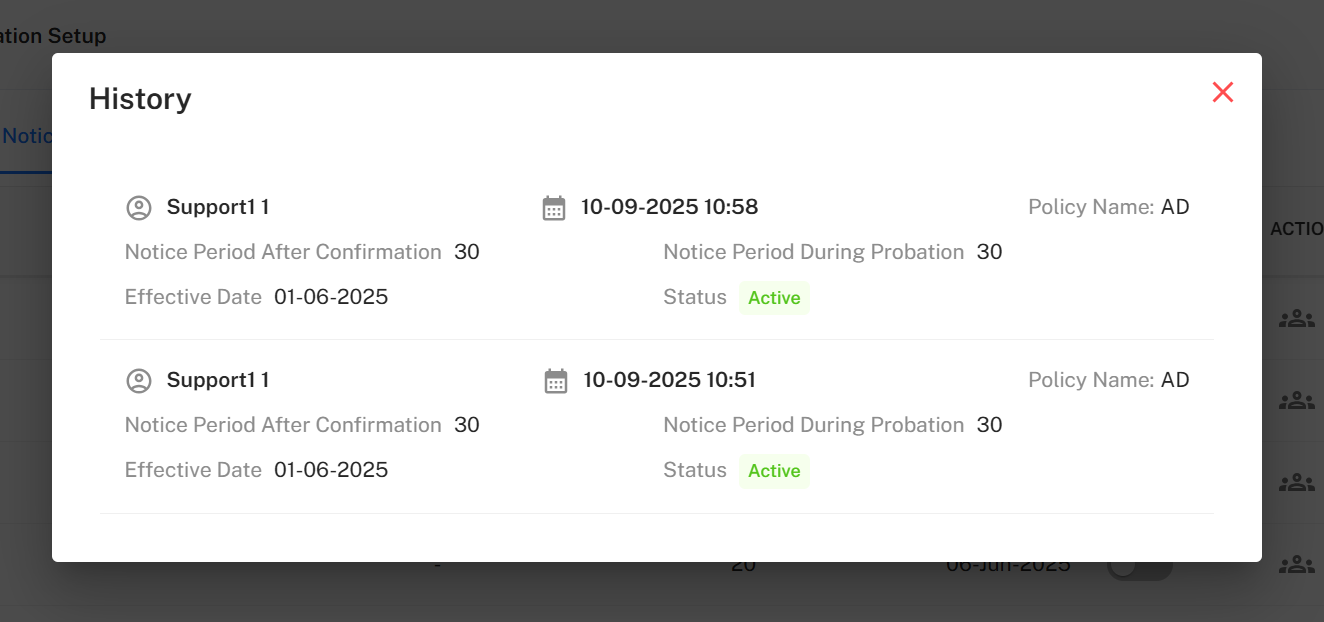Click the Support1 1 name in 10:58 entry
Viewport: 1324px width, 622px height.
coord(217,207)
